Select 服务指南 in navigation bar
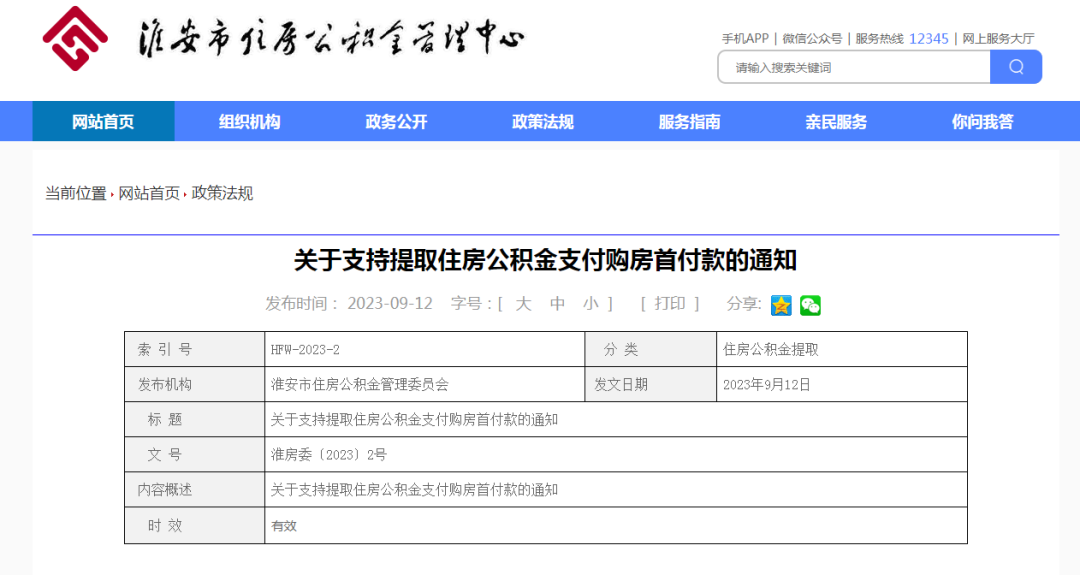The width and height of the screenshot is (1080, 575). pos(689,122)
